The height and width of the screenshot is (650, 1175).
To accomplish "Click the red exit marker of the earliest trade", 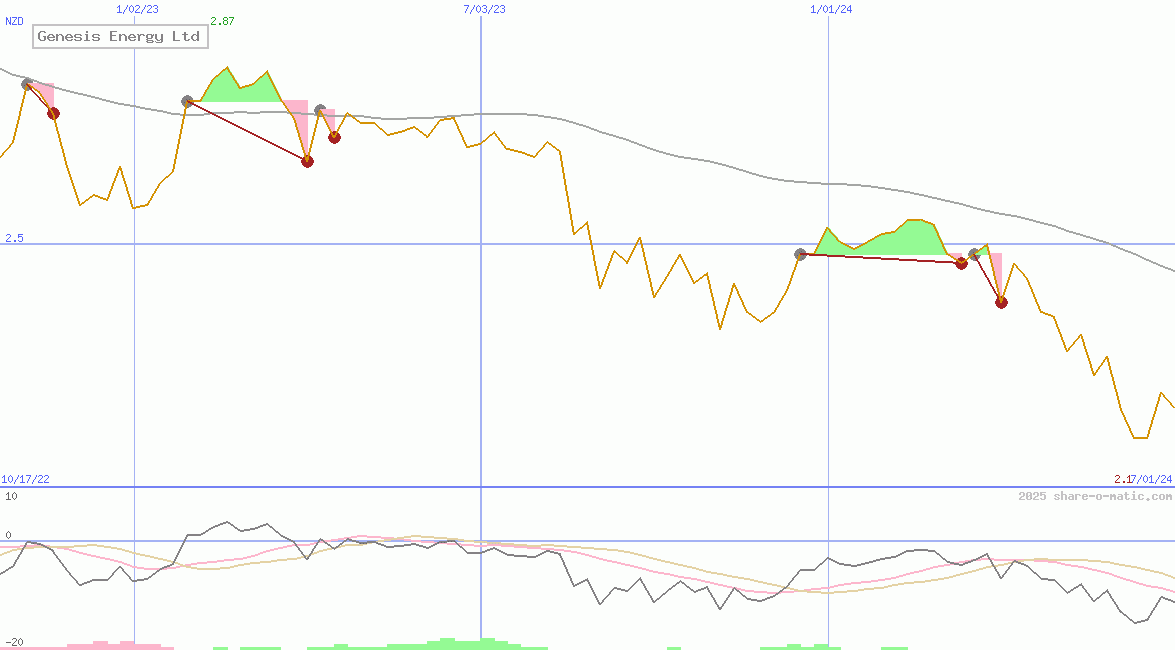I will click(54, 113).
